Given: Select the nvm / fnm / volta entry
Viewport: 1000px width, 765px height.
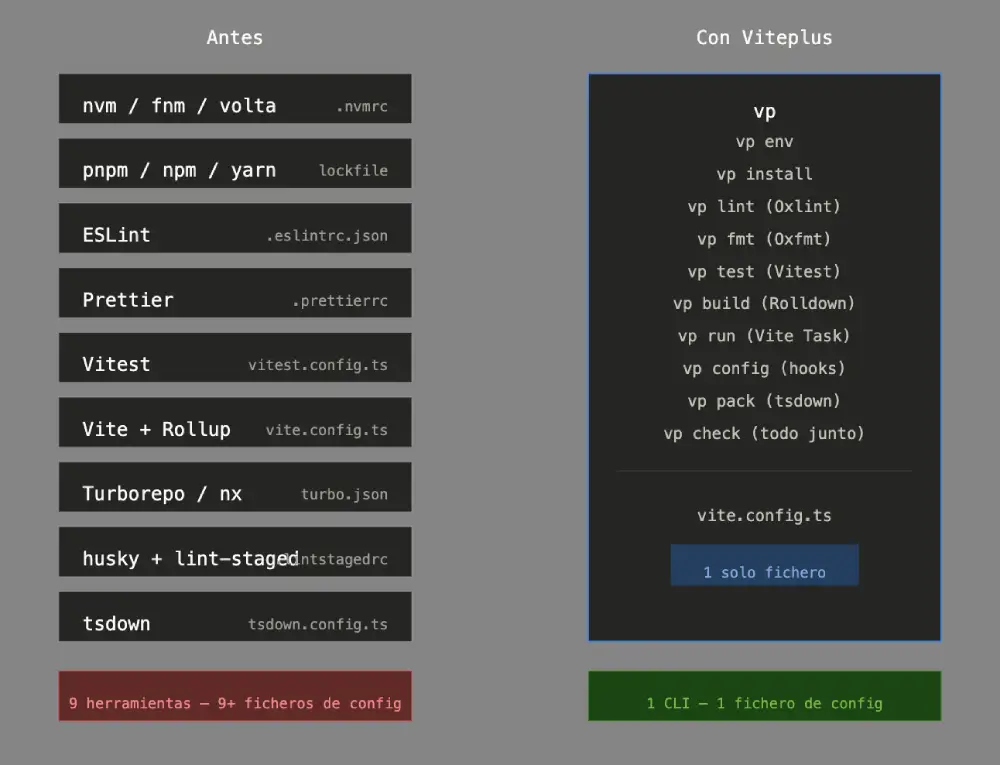Looking at the screenshot, I should [x=234, y=99].
